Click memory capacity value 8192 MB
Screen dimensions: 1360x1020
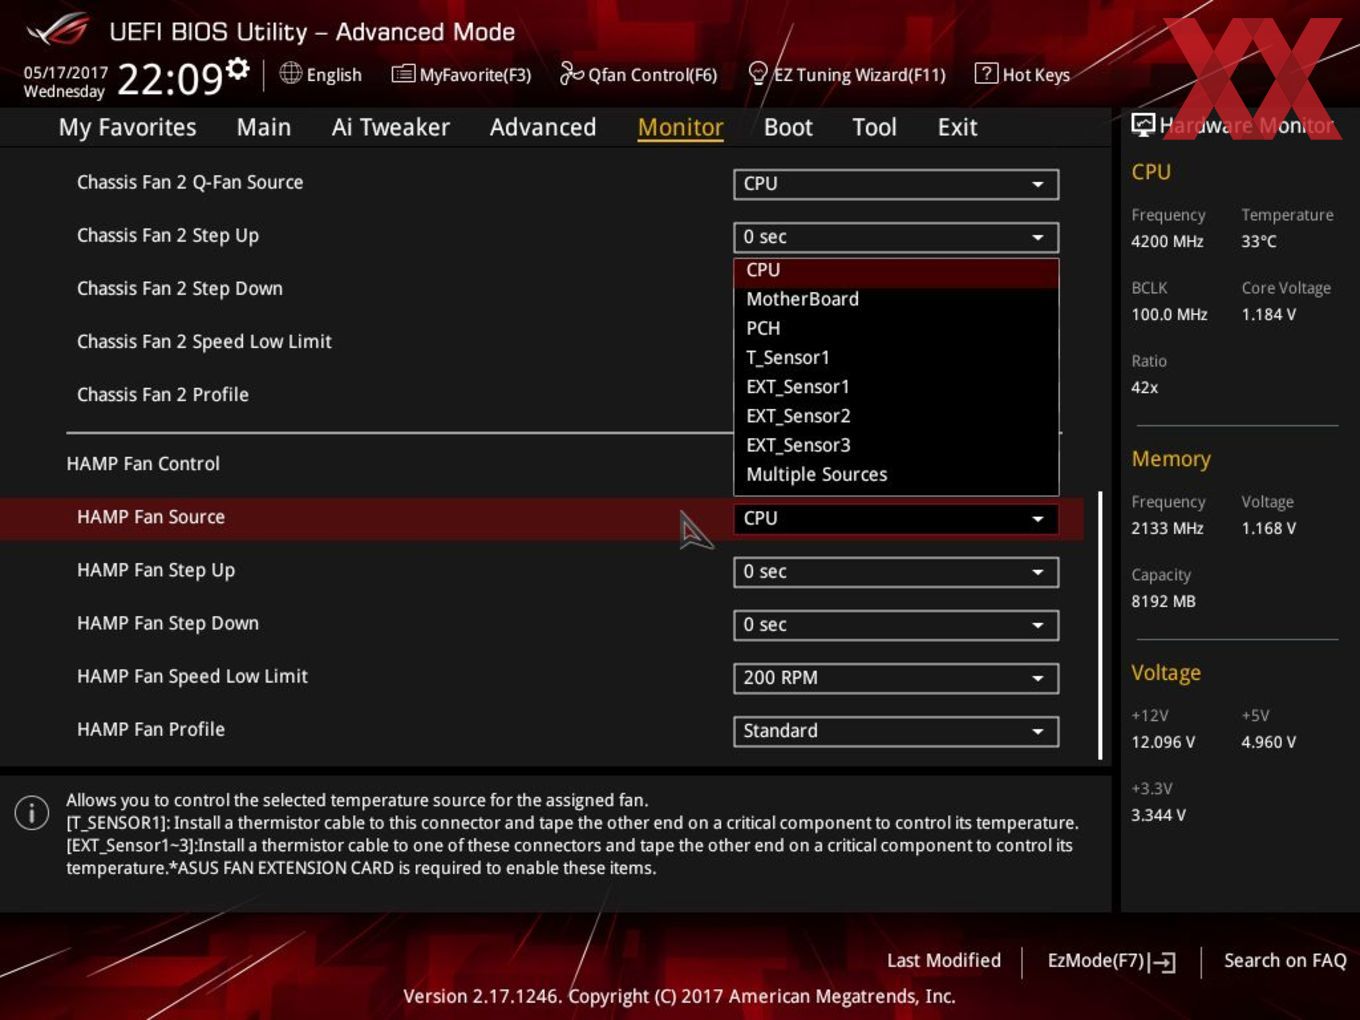click(x=1163, y=601)
